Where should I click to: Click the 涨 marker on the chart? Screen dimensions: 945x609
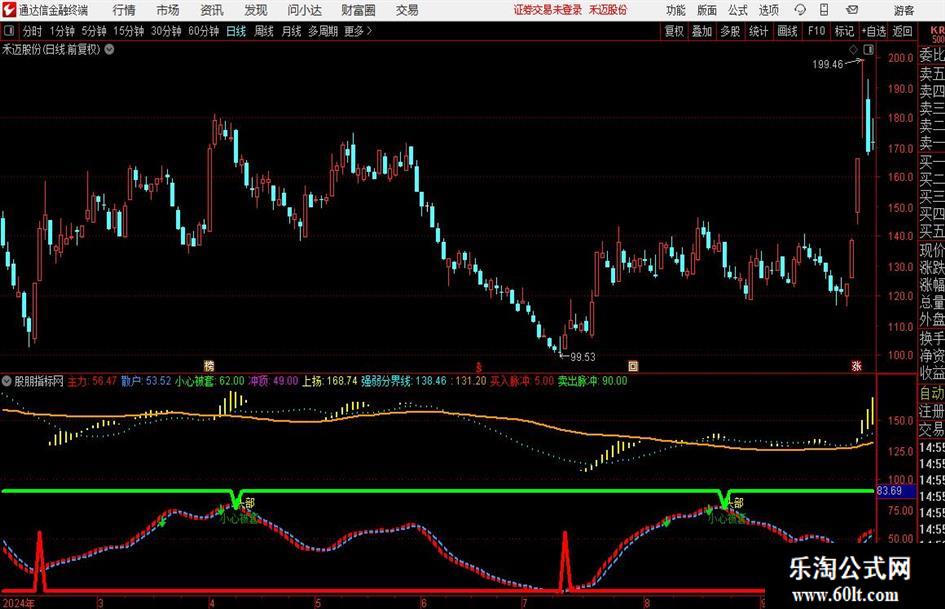pos(856,365)
